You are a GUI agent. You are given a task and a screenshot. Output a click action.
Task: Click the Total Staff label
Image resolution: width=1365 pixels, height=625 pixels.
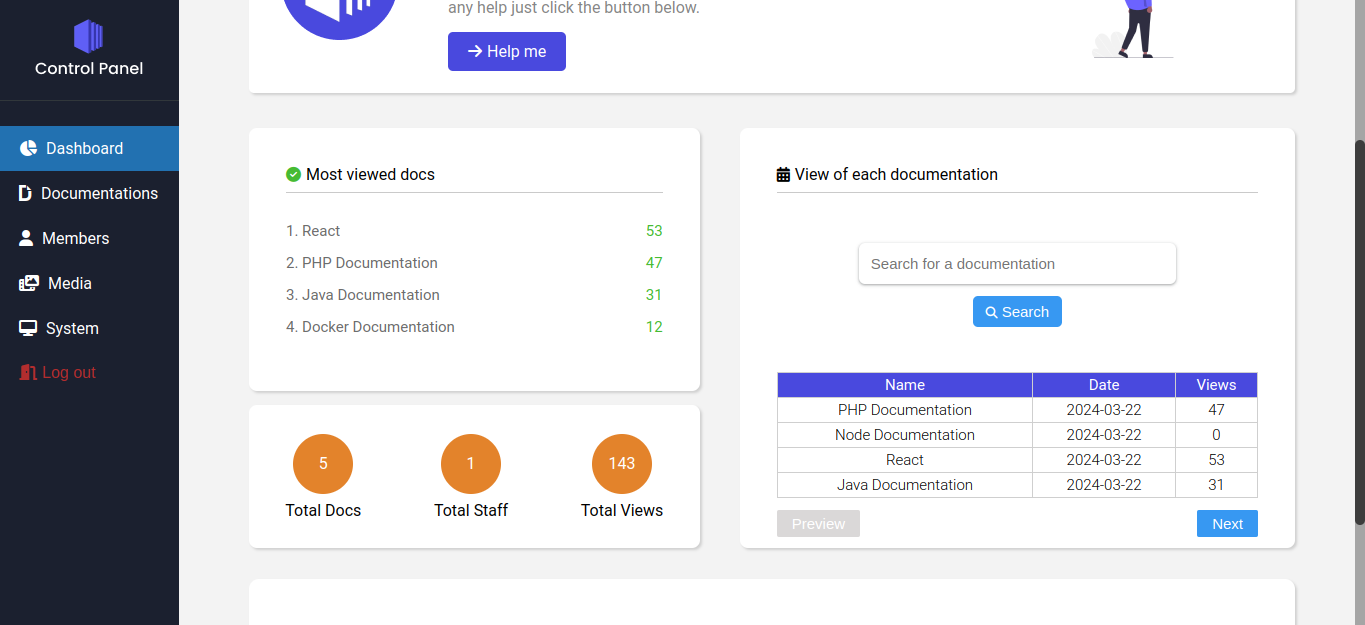point(471,510)
